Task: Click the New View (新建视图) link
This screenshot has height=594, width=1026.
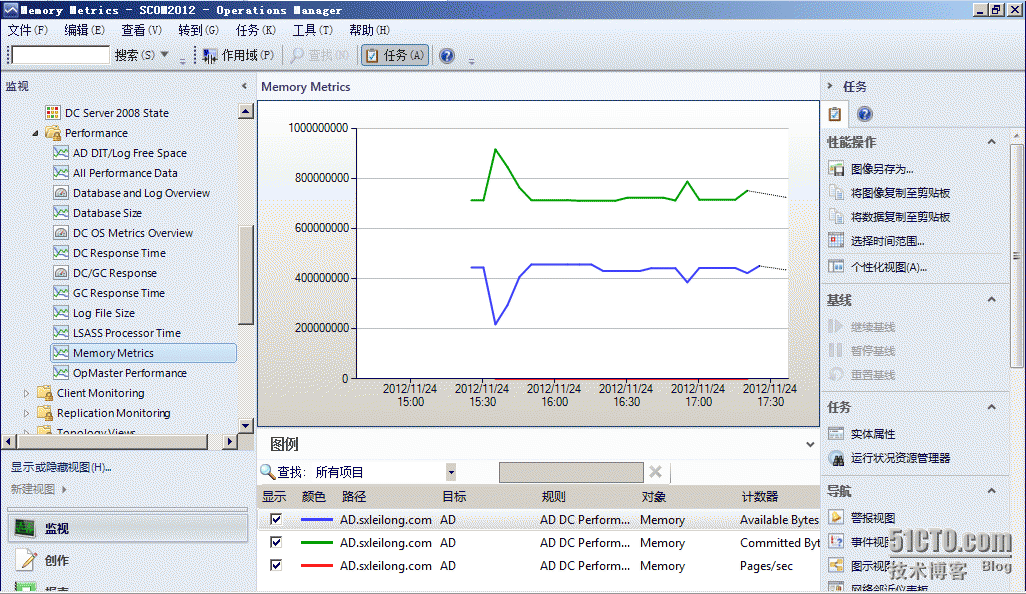Action: [33, 489]
